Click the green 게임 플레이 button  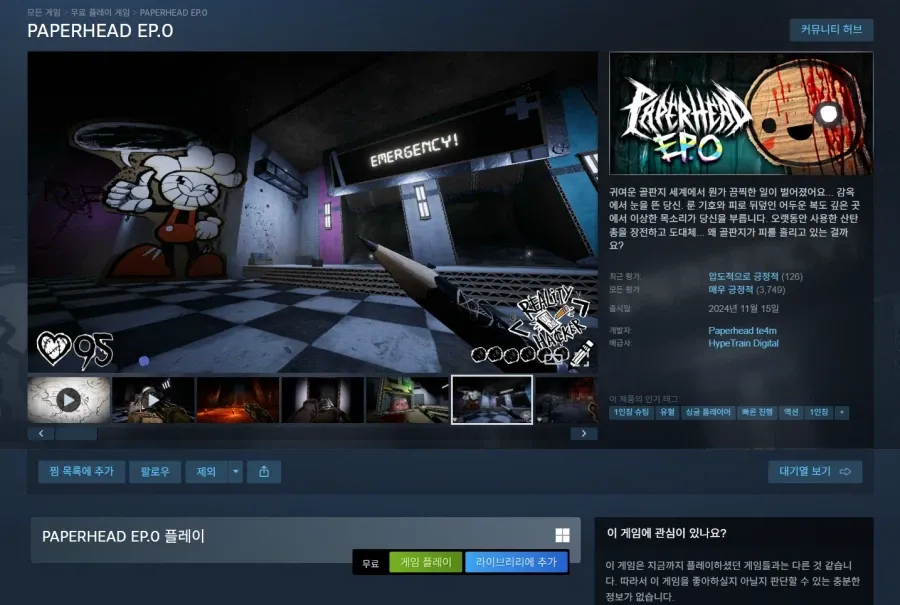[x=425, y=563]
